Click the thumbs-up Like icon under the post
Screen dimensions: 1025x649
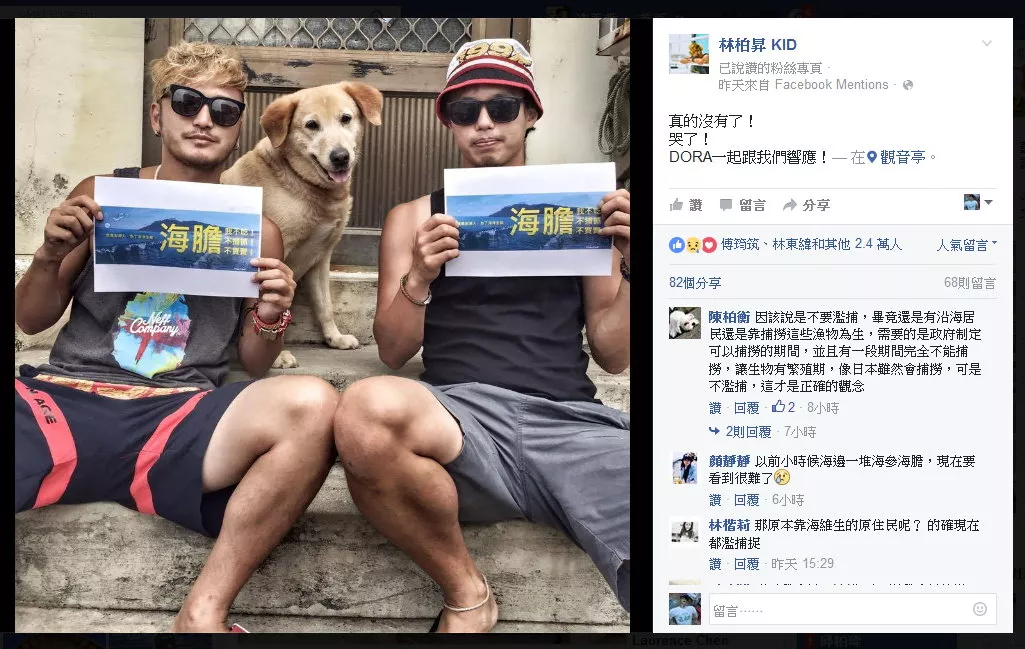click(x=677, y=205)
